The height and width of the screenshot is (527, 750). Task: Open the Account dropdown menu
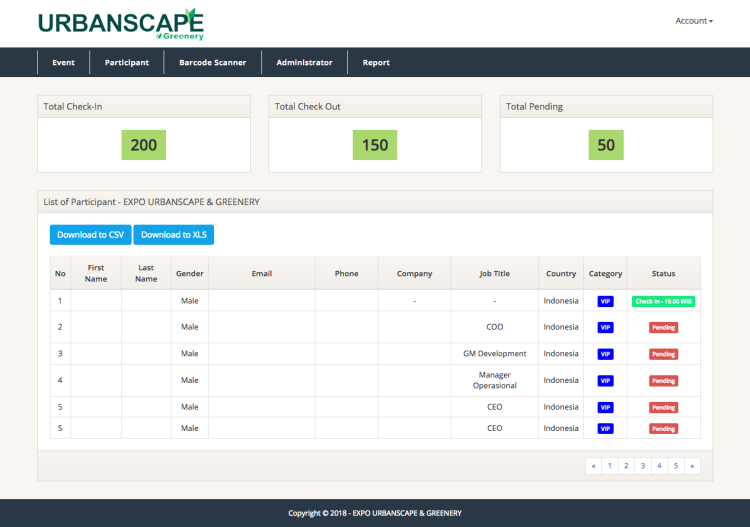click(x=693, y=21)
